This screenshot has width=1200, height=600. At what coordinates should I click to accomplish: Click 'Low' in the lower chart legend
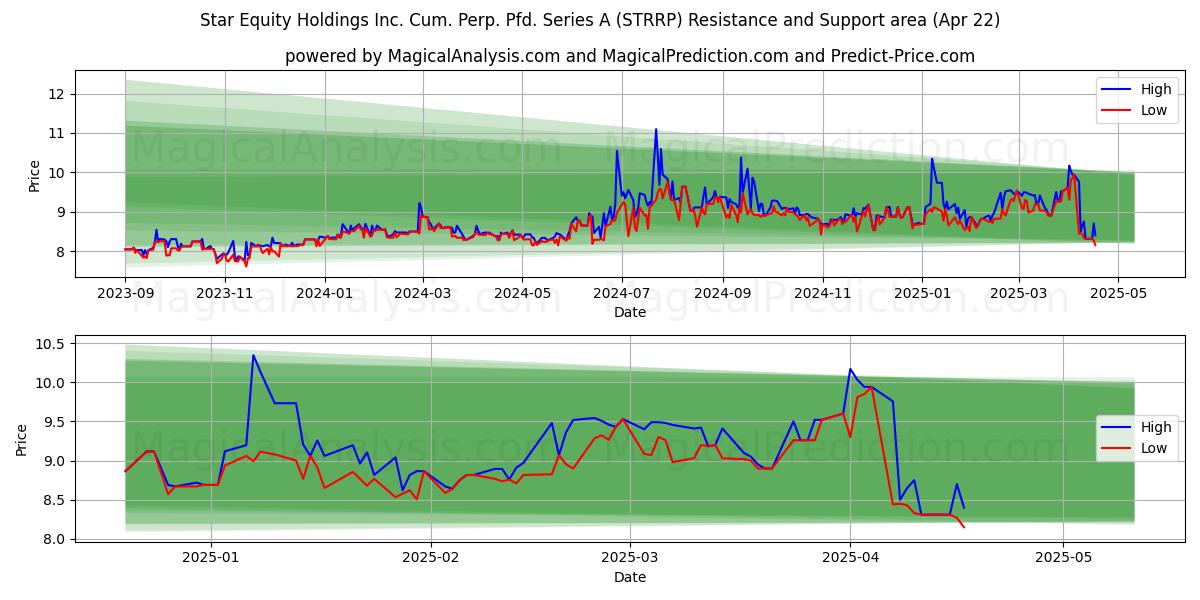click(x=1153, y=448)
